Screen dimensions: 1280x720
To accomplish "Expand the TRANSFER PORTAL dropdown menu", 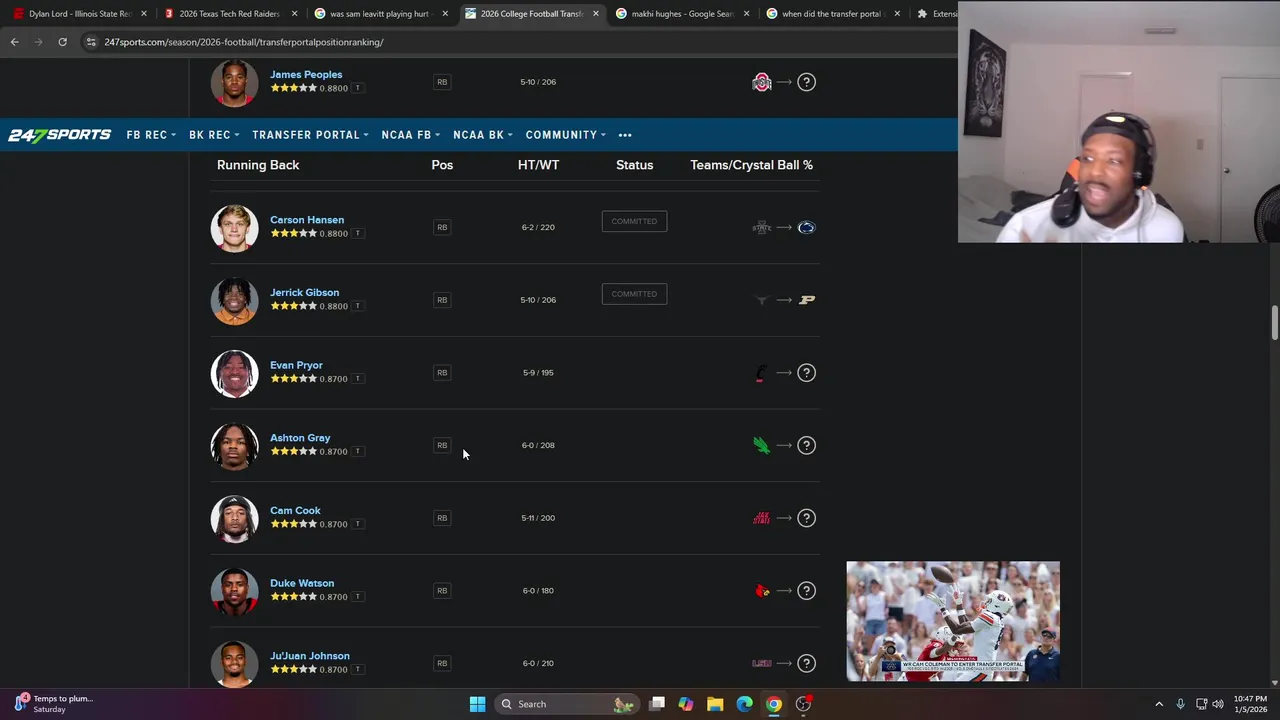I will click(310, 135).
